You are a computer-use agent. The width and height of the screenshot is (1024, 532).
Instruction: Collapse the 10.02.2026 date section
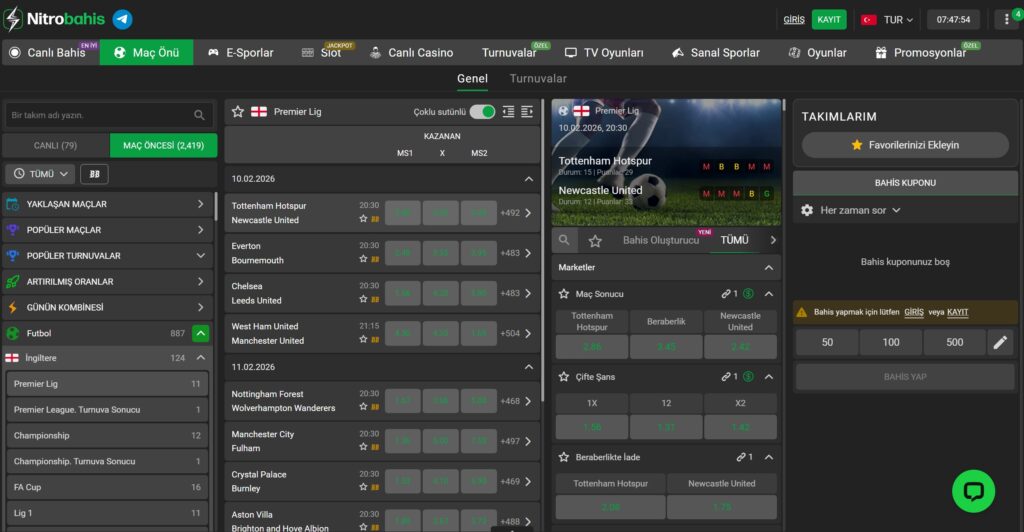[529, 179]
